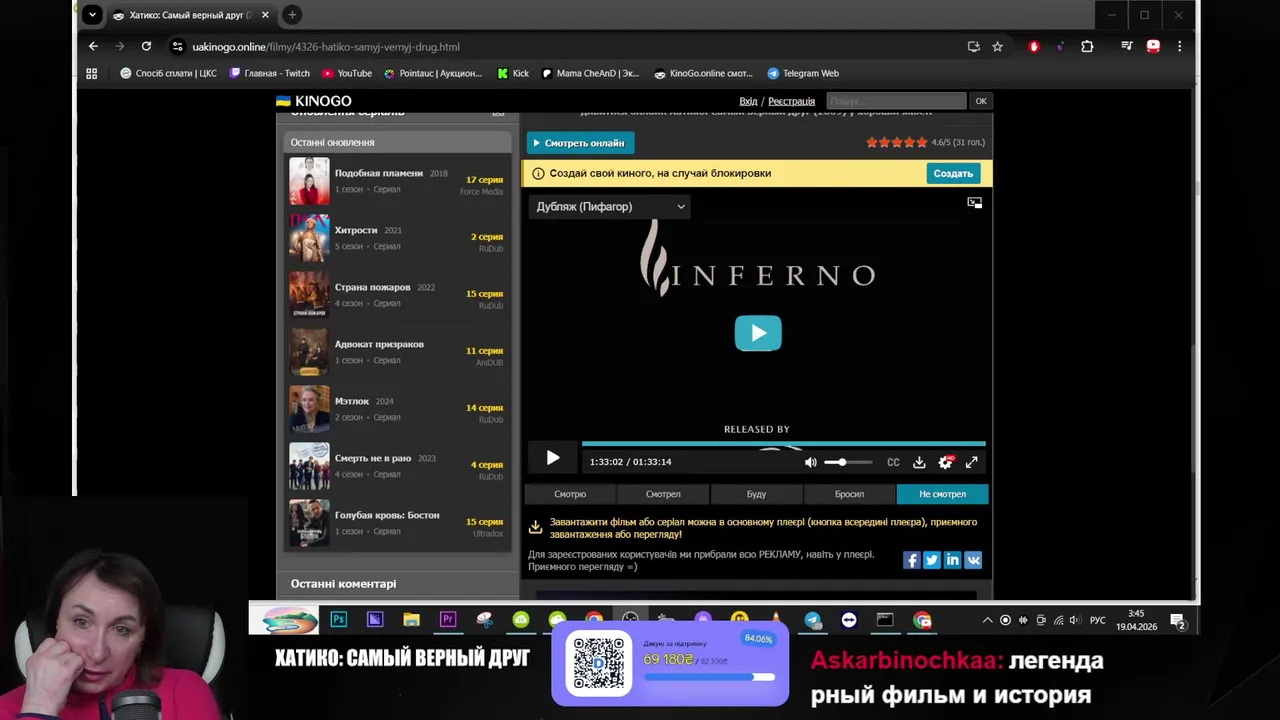Open the Главная - Twitch bookmark
Image resolution: width=1280 pixels, height=720 pixels.
click(270, 73)
